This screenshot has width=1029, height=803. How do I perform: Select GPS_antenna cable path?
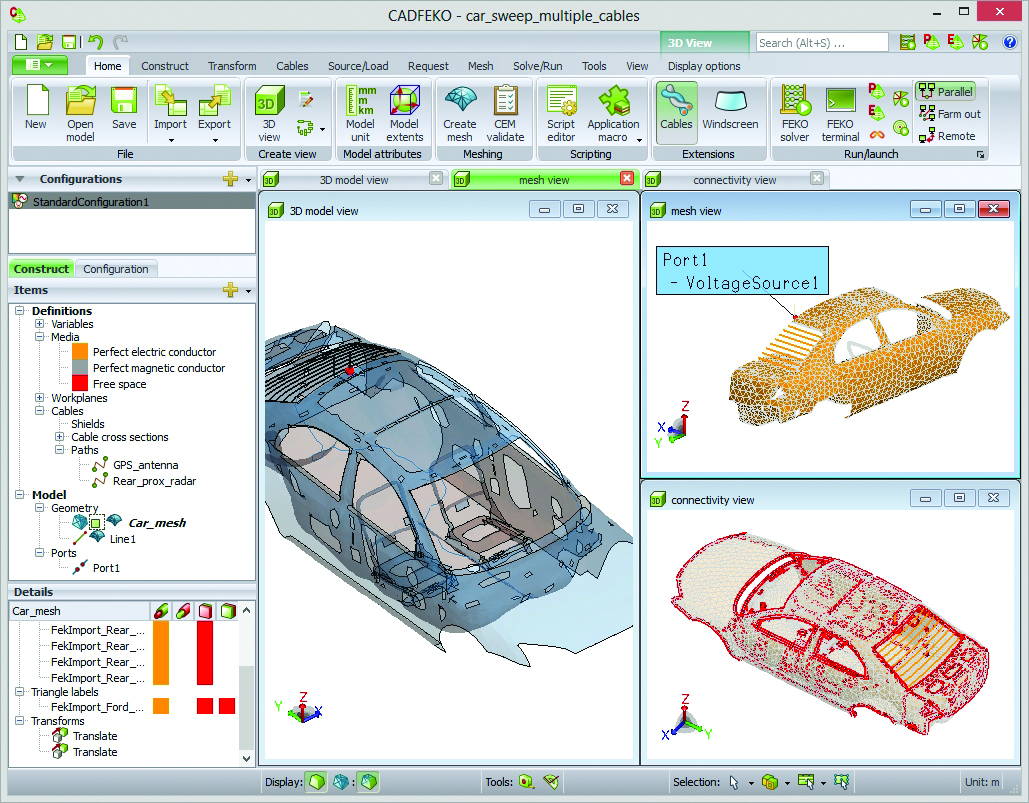(146, 465)
